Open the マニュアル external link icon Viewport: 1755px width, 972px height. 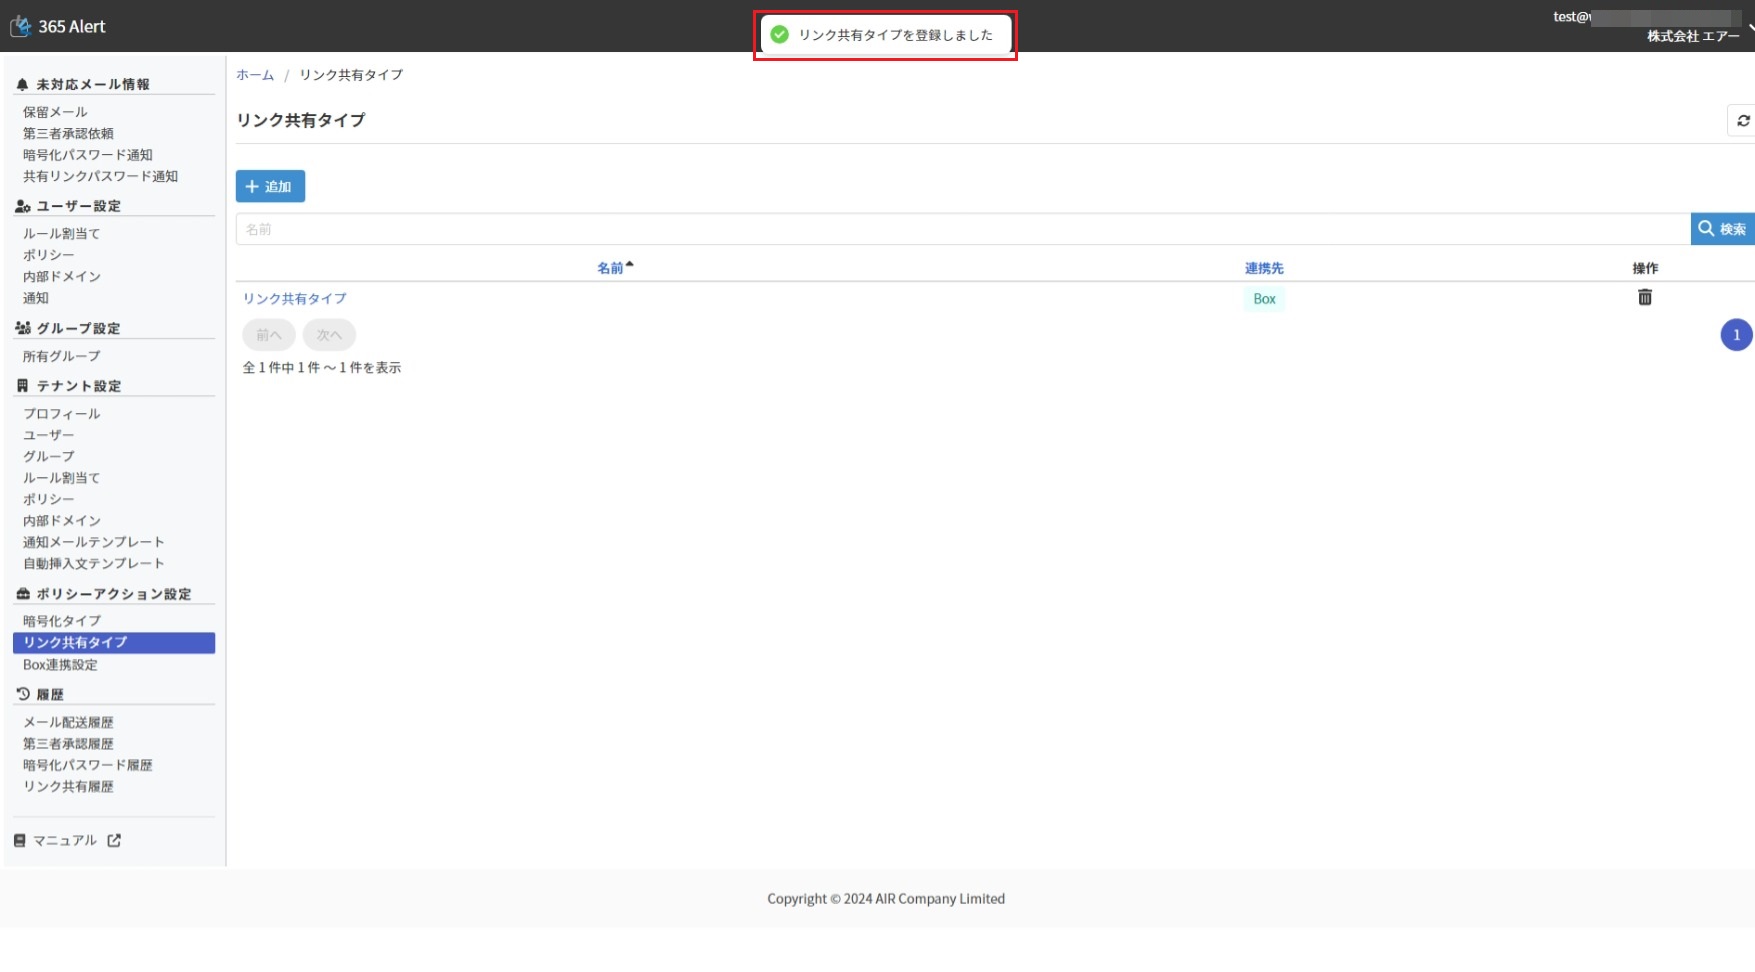click(x=114, y=840)
